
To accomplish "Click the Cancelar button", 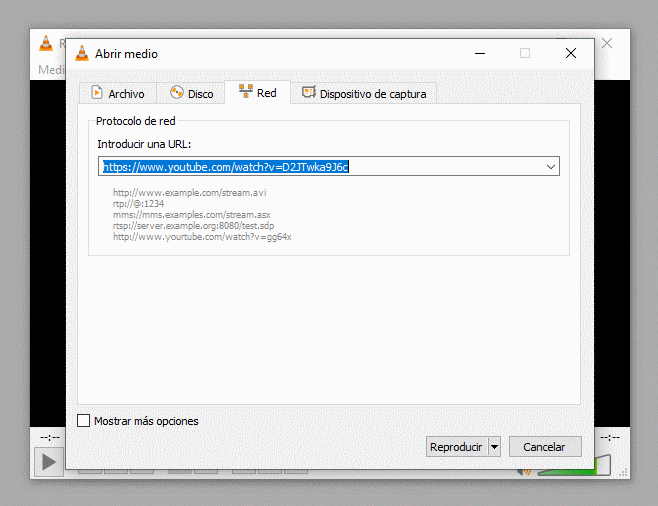I will 545,447.
